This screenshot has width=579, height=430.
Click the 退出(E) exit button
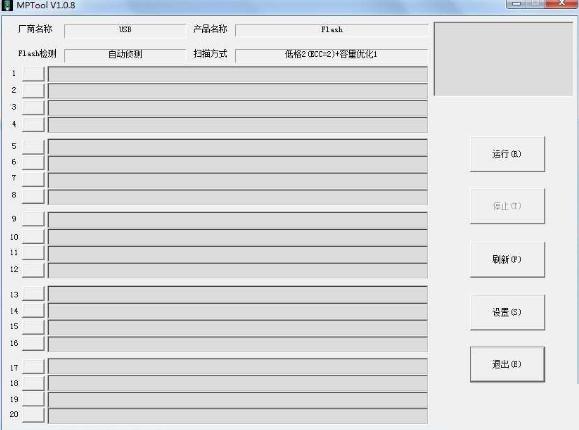[x=507, y=364]
